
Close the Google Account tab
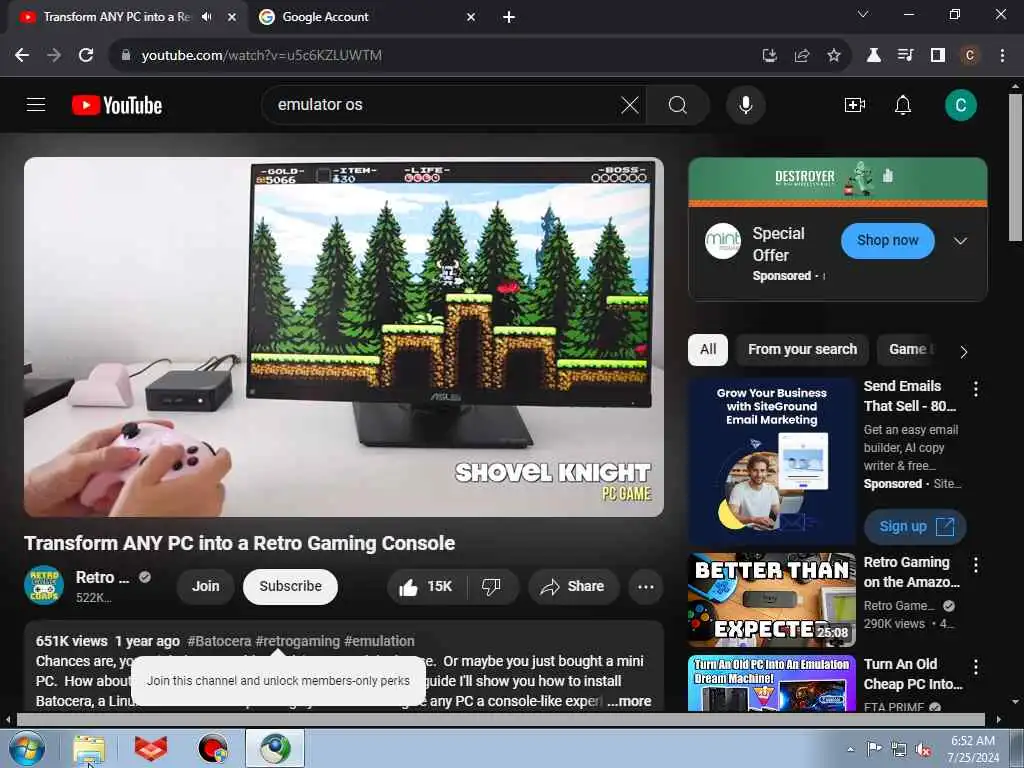pos(471,17)
